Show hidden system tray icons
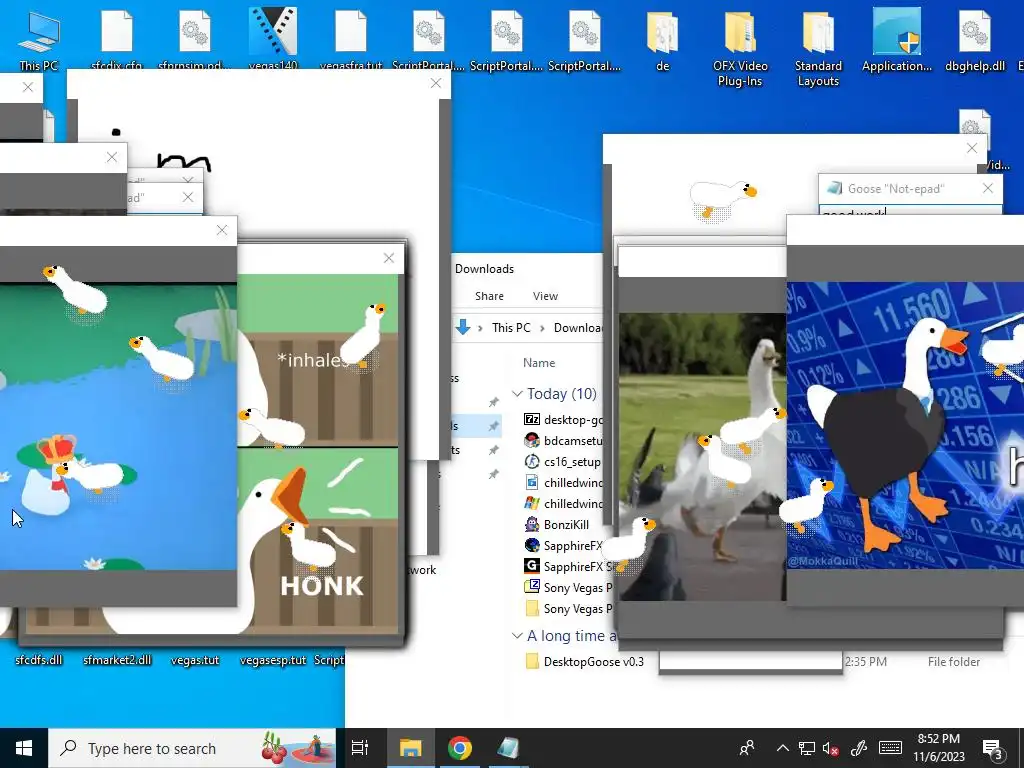 tap(782, 748)
